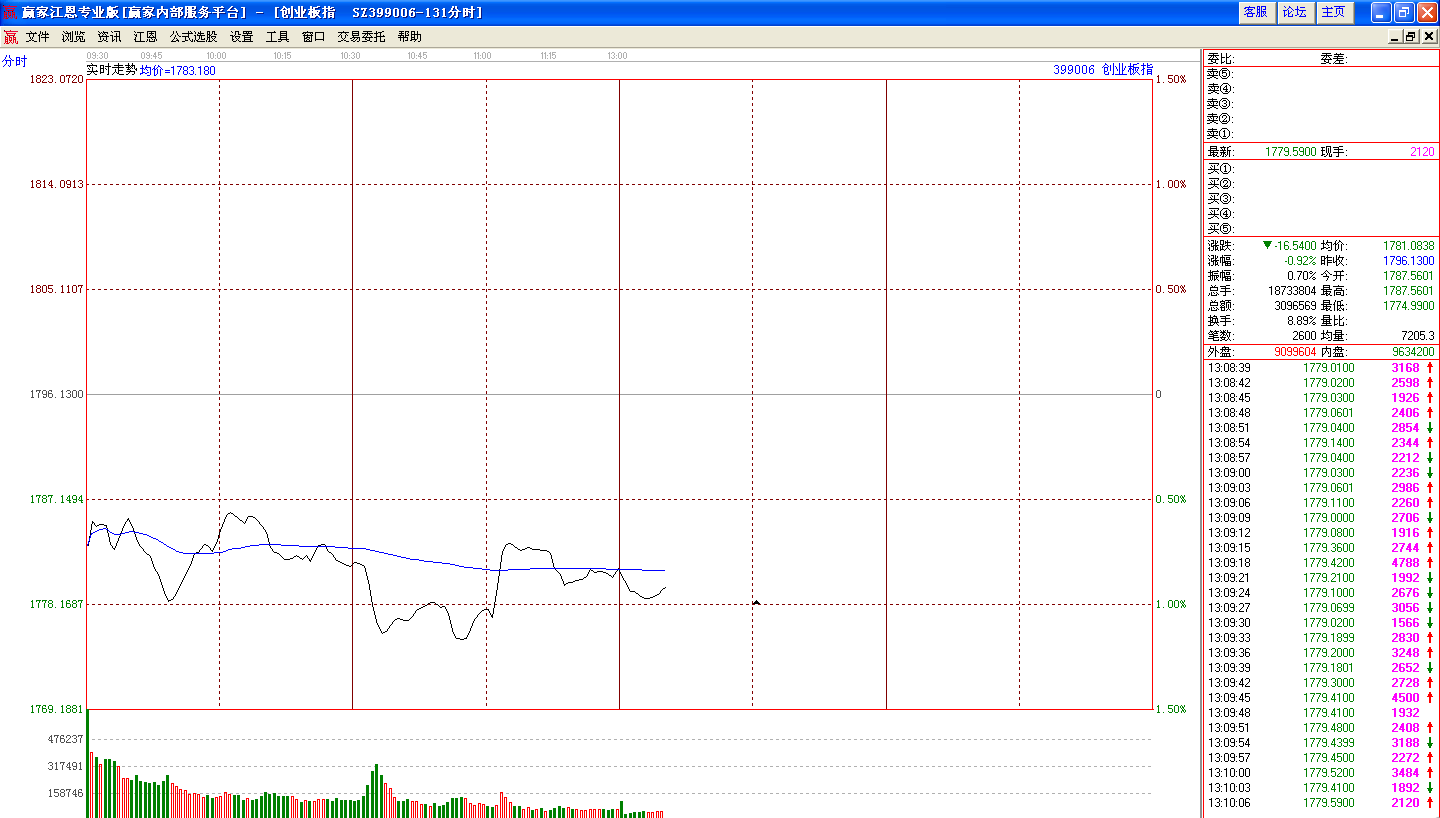Click the 换手 value 8.89%
This screenshot has width=1440, height=818.
tap(1302, 321)
